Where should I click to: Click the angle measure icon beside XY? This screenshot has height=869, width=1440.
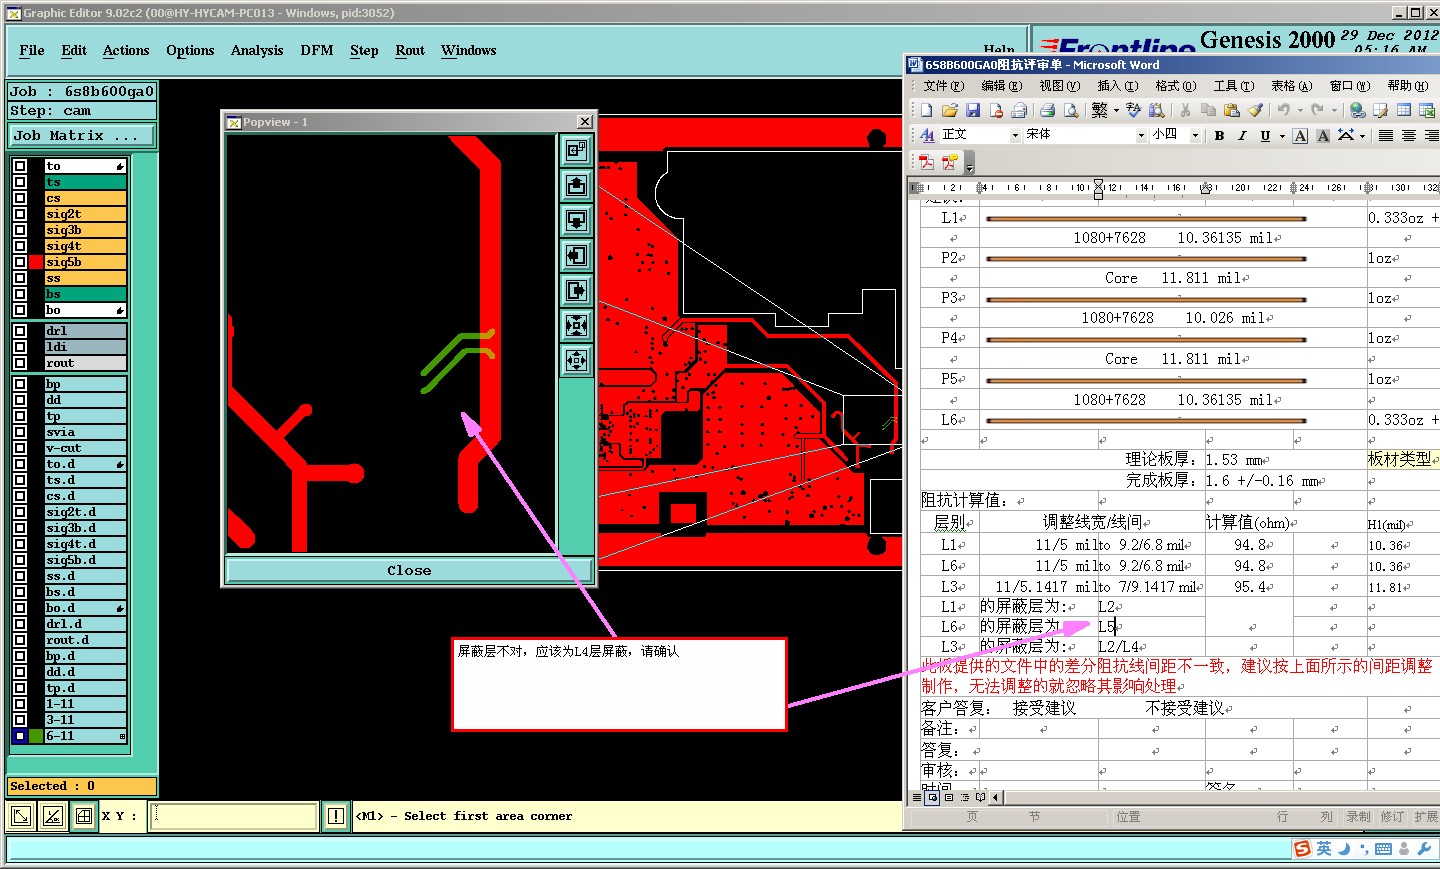[53, 816]
